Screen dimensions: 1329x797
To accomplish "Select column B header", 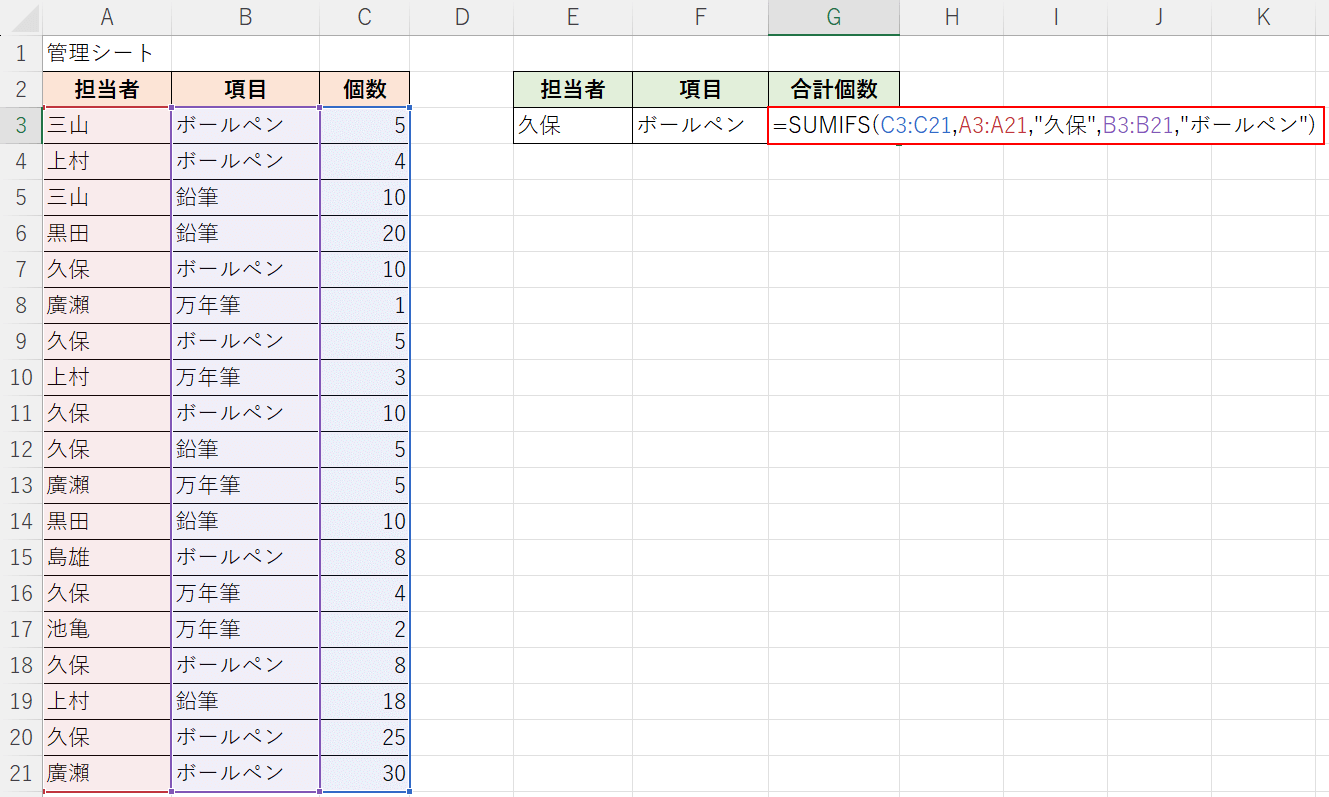I will [x=245, y=17].
